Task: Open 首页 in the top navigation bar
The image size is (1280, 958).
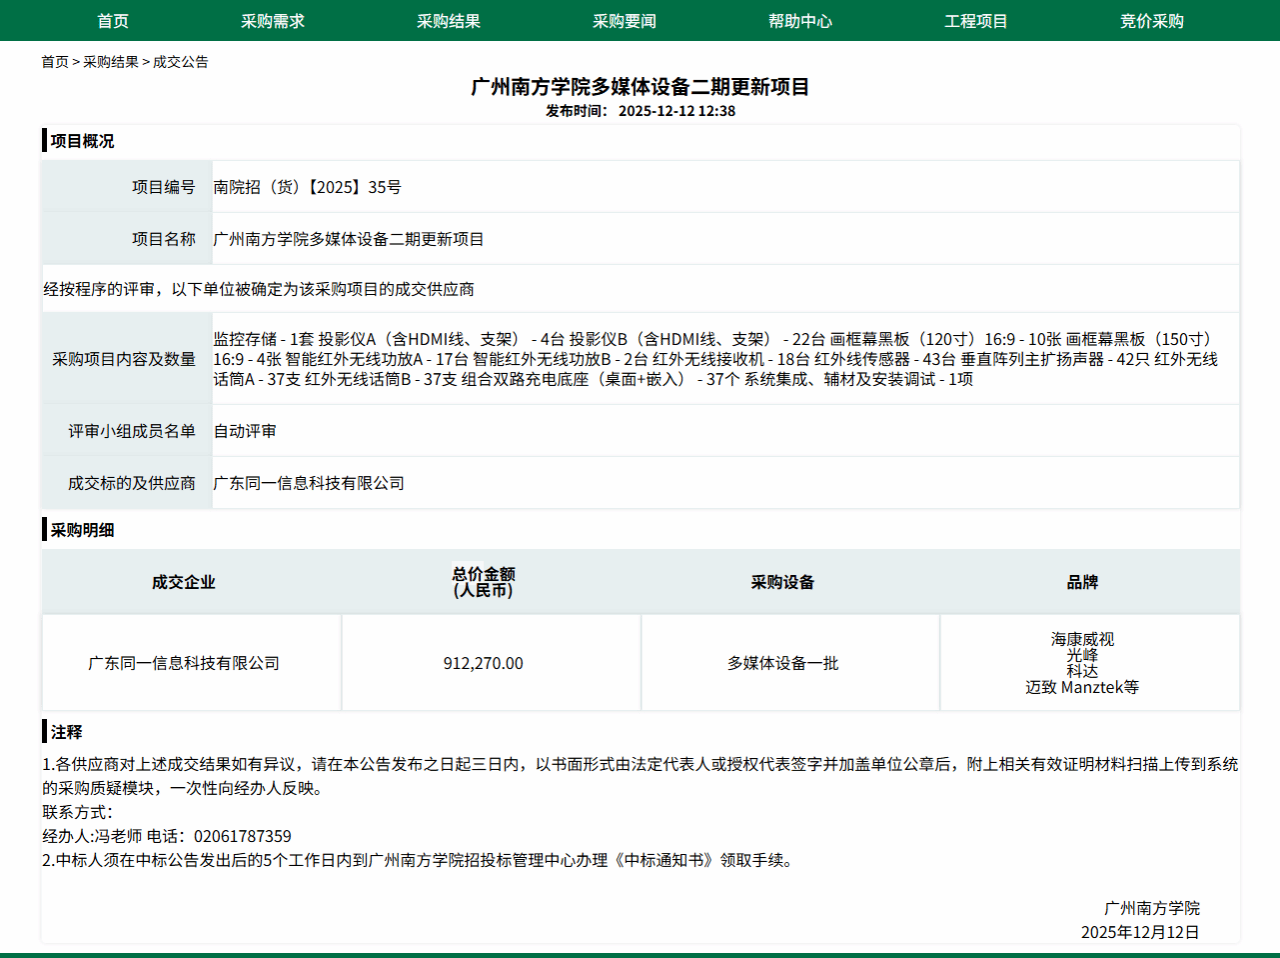Action: [x=113, y=21]
